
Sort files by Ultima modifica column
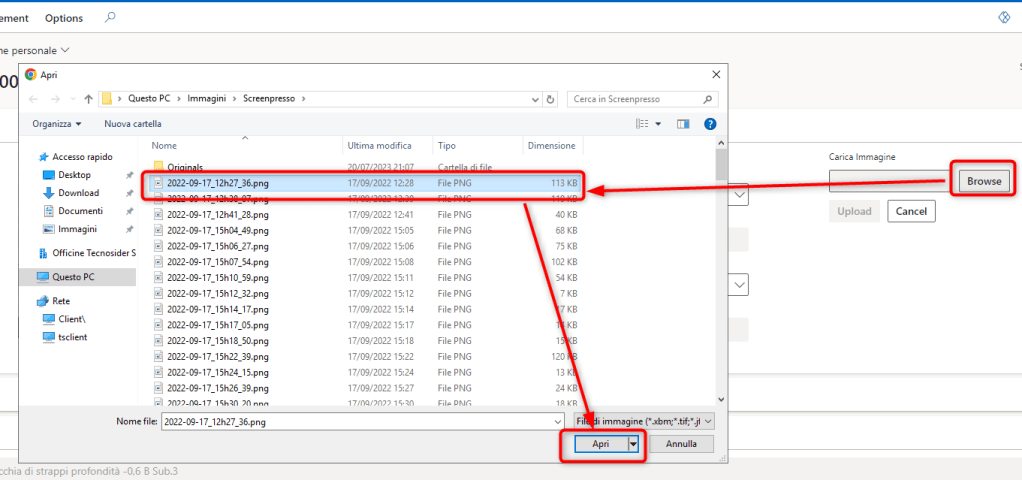[x=379, y=146]
